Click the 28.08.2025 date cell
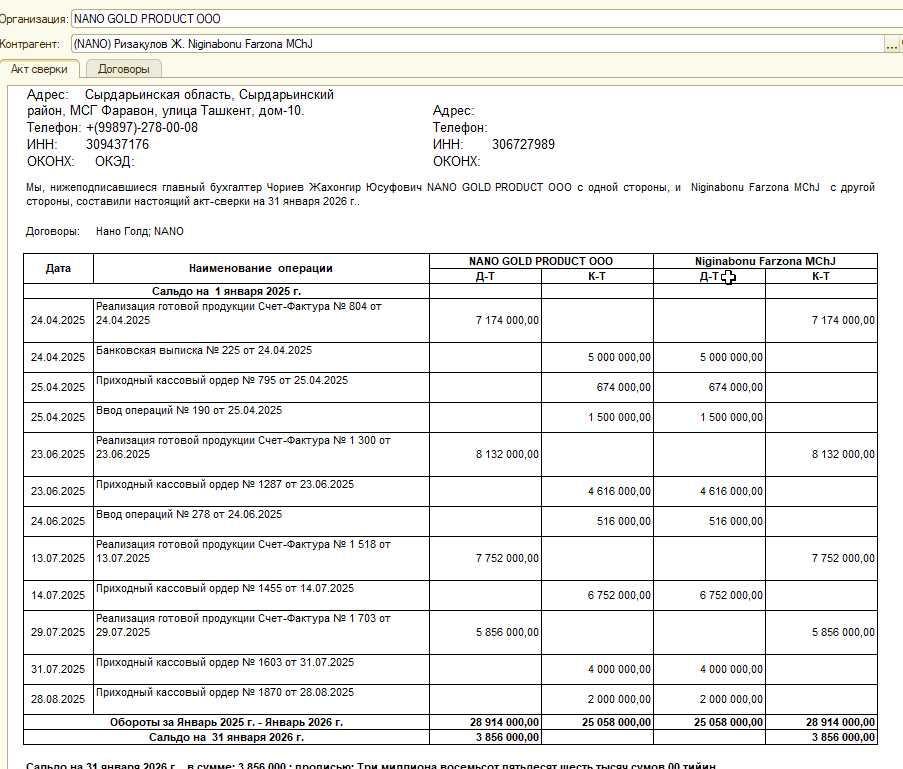 (58, 699)
